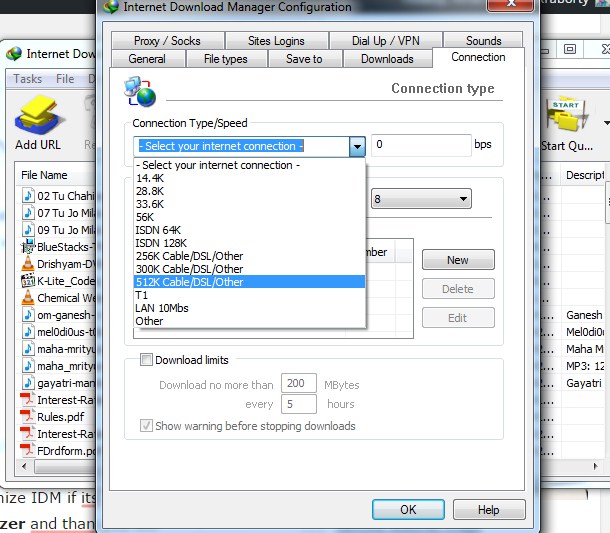Click the 200 MBytes limit field
This screenshot has width=610, height=533.
pos(299,383)
